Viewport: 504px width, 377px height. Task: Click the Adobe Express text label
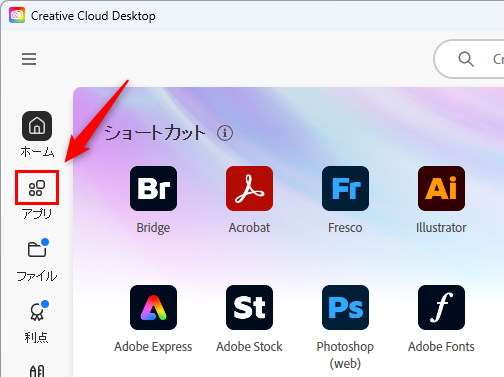click(x=153, y=347)
